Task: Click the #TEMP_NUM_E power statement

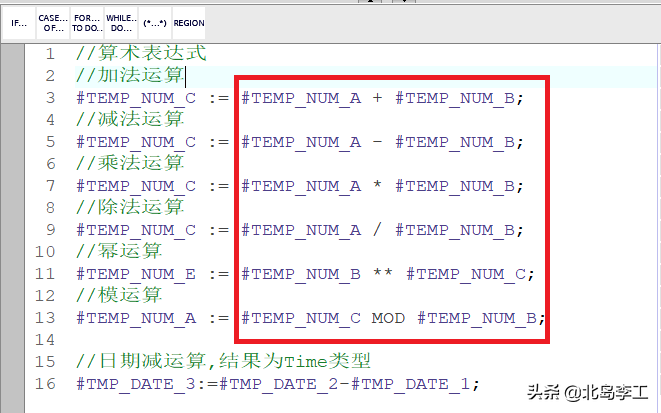Action: (x=305, y=274)
